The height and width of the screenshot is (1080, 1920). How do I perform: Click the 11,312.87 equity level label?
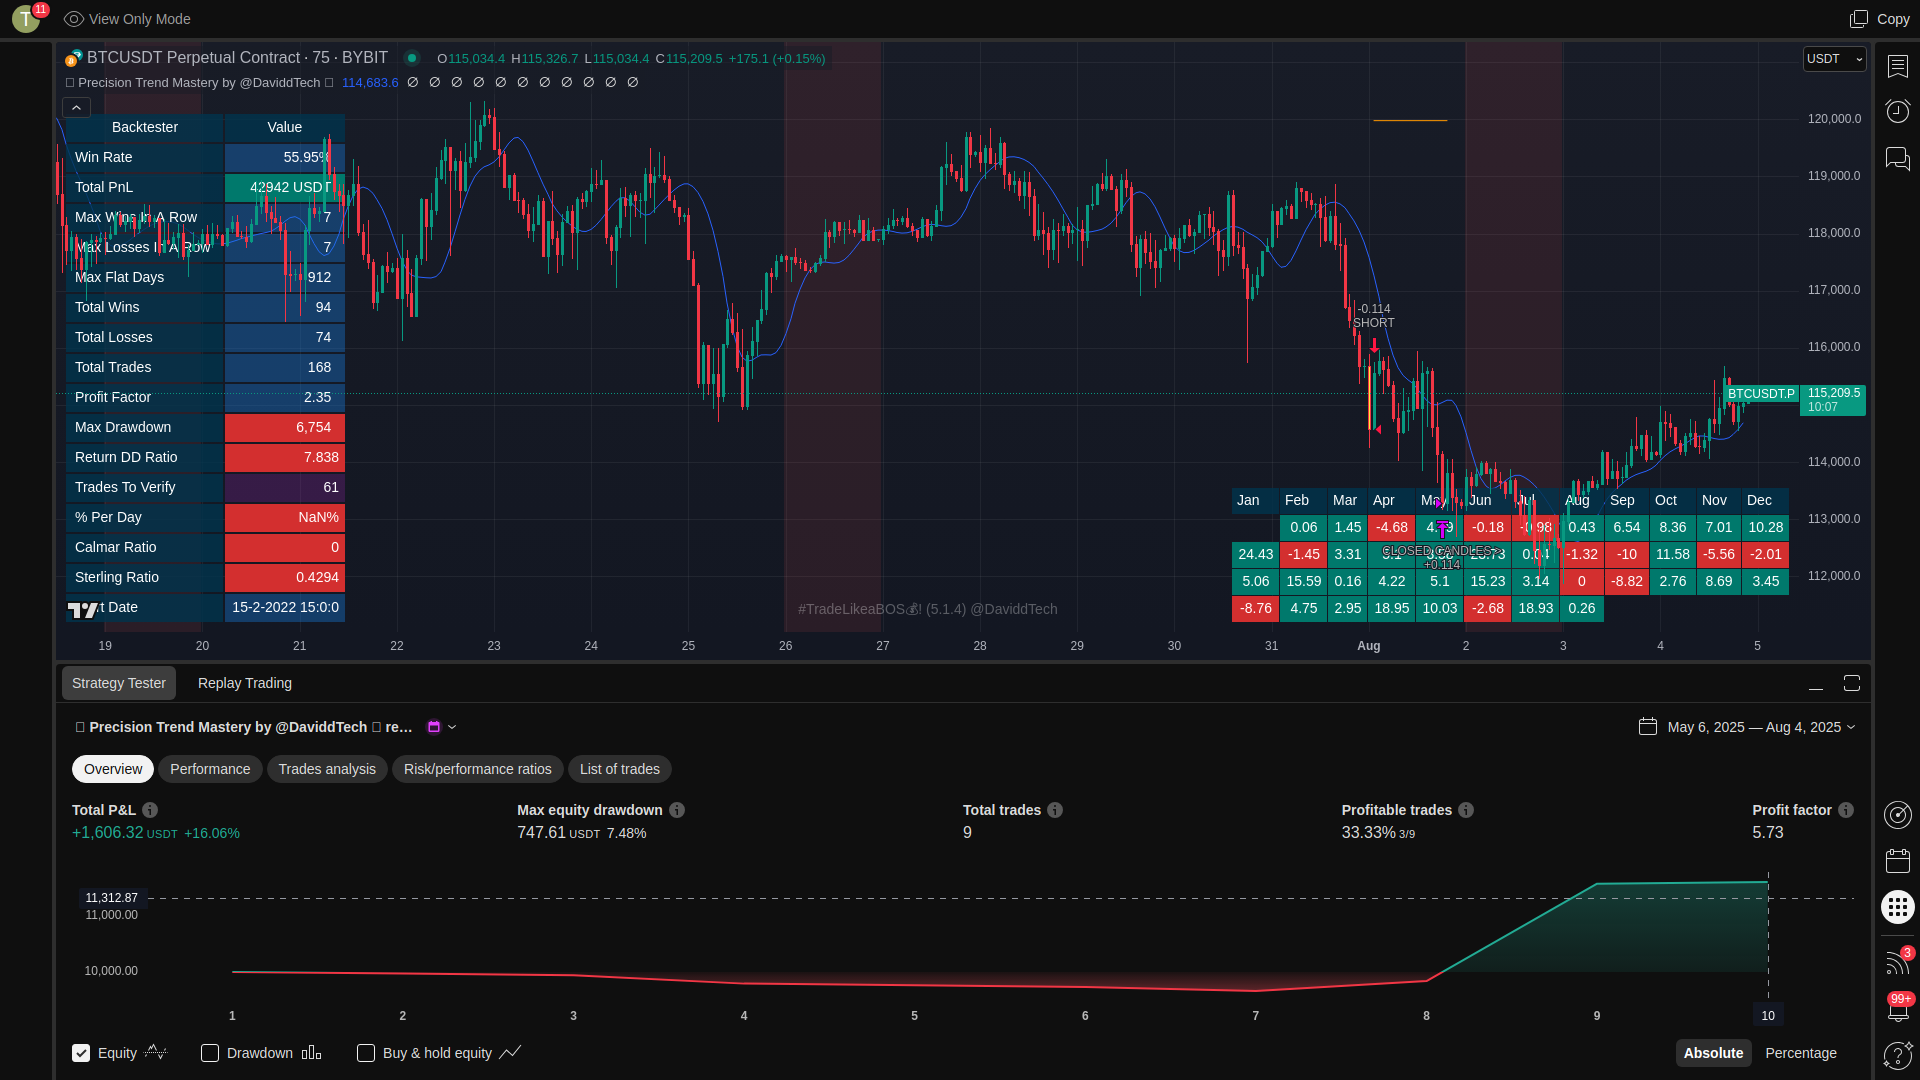[x=111, y=898]
